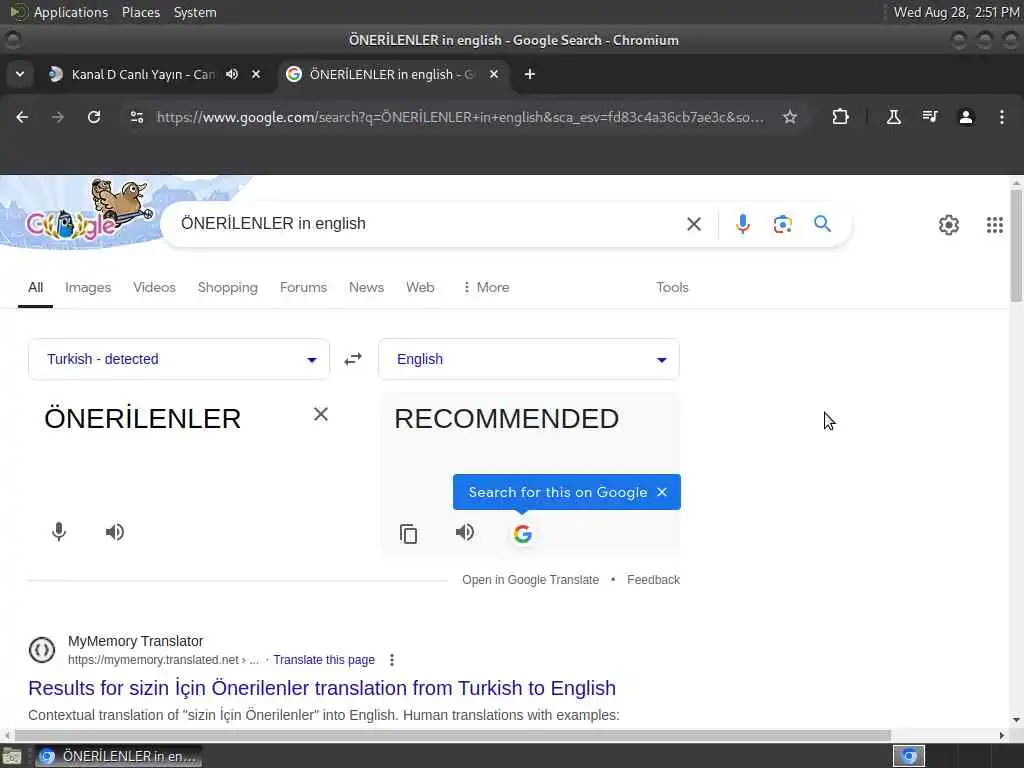Start voice search with microphone icon
Viewport: 1024px width, 768px height.
point(743,224)
